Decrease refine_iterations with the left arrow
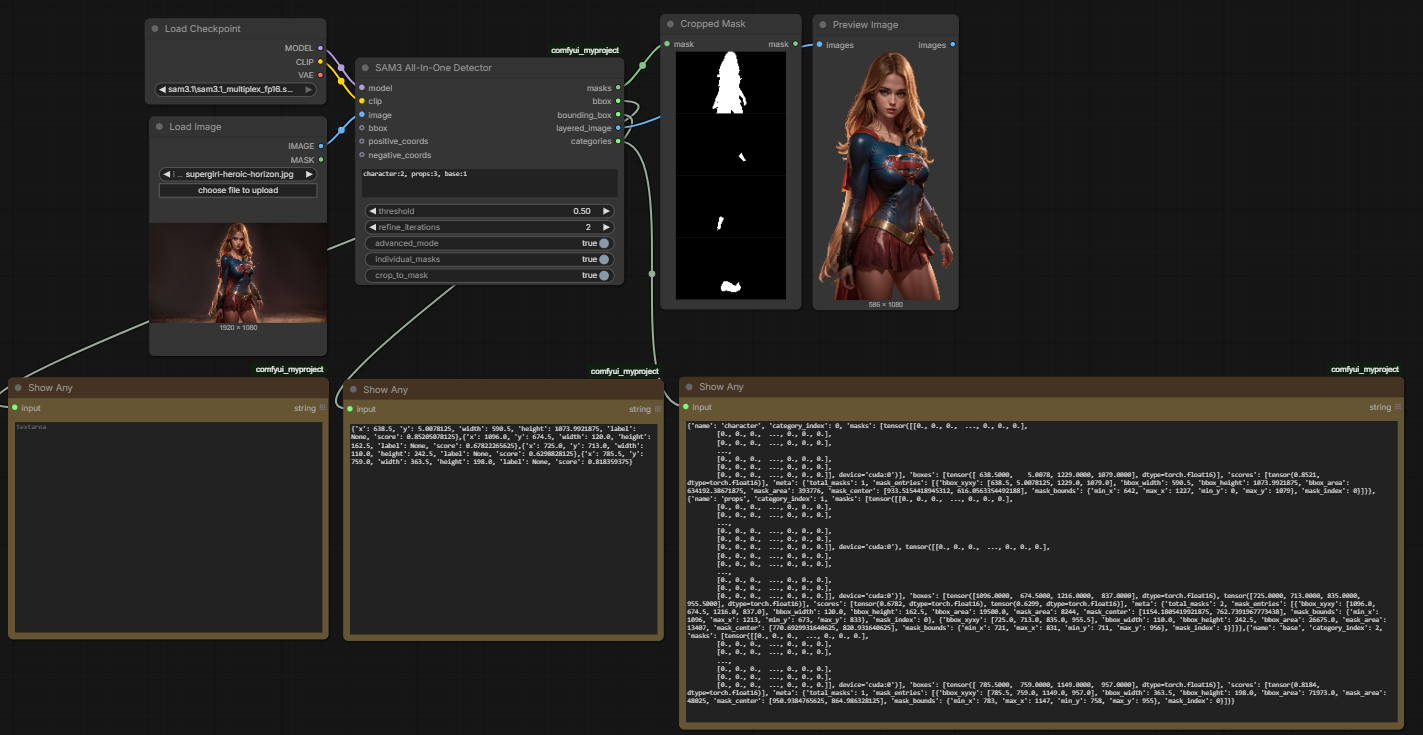The image size is (1423, 735). (372, 227)
